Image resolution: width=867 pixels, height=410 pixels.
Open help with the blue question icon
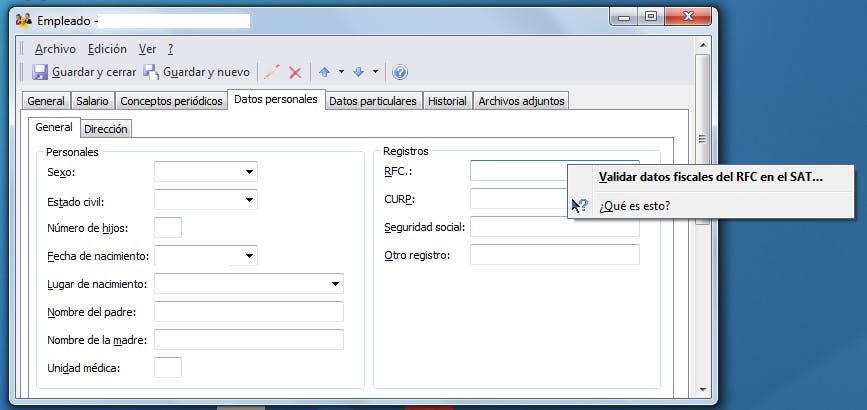tap(400, 72)
